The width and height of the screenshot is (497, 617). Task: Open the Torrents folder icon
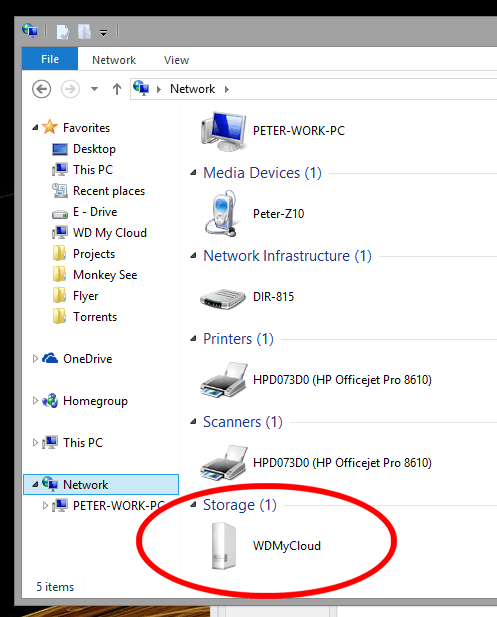[60, 316]
